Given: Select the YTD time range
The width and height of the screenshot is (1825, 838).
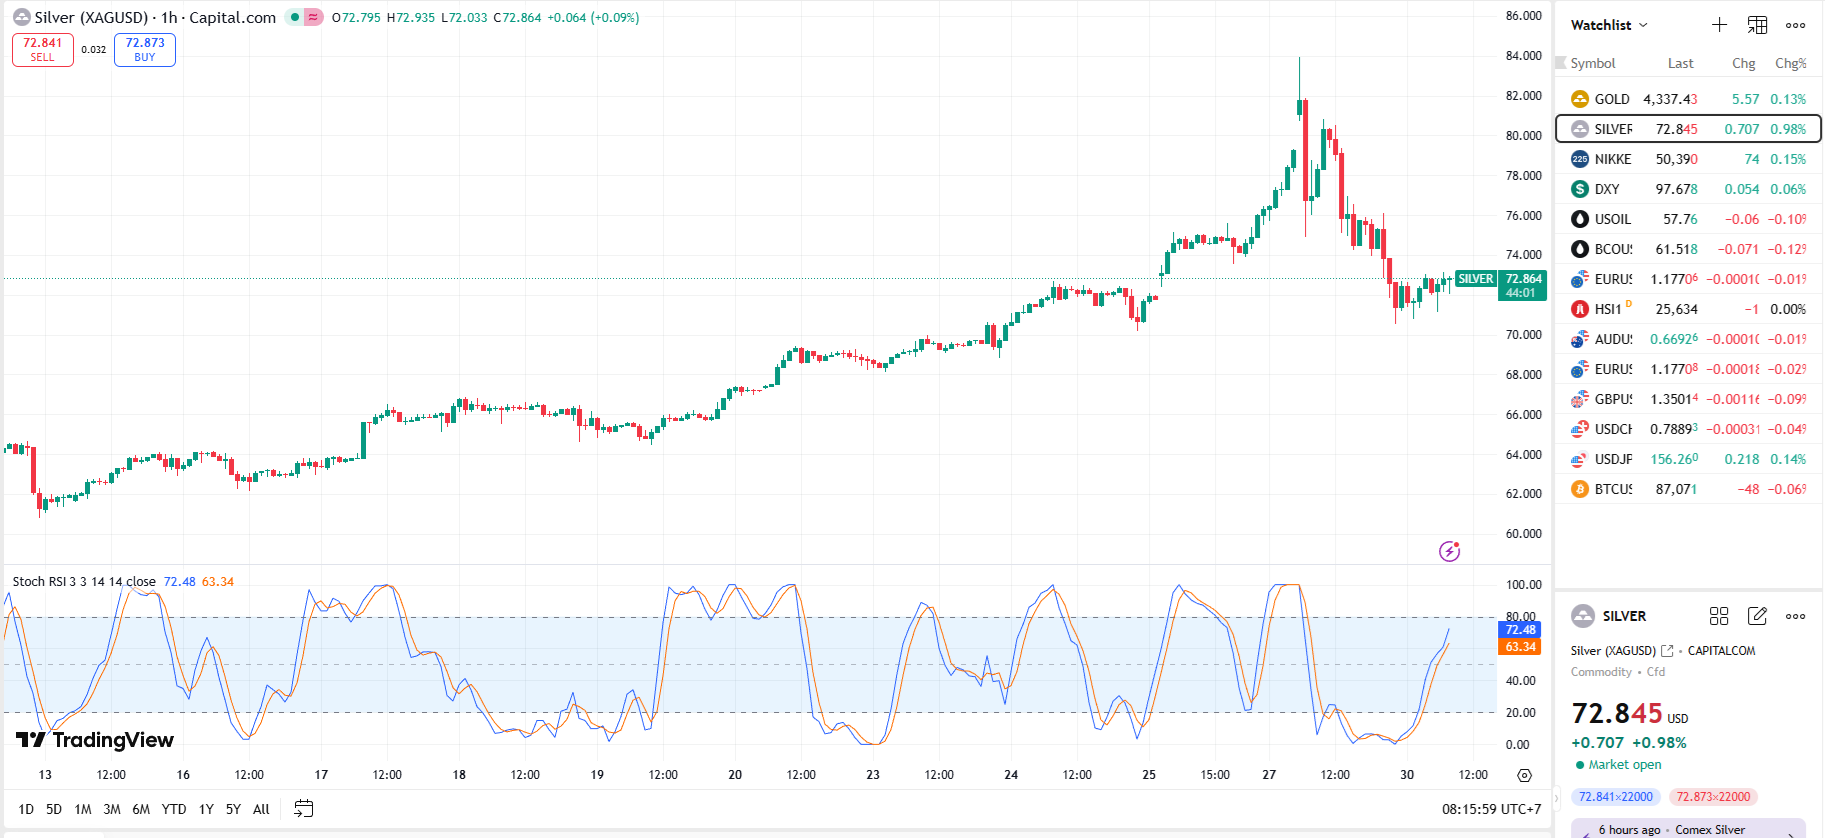Looking at the screenshot, I should (174, 809).
